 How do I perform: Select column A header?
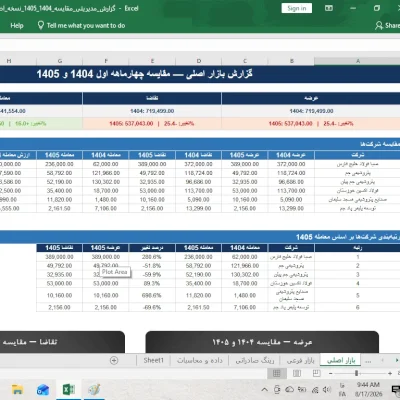pyautogui.click(x=357, y=61)
